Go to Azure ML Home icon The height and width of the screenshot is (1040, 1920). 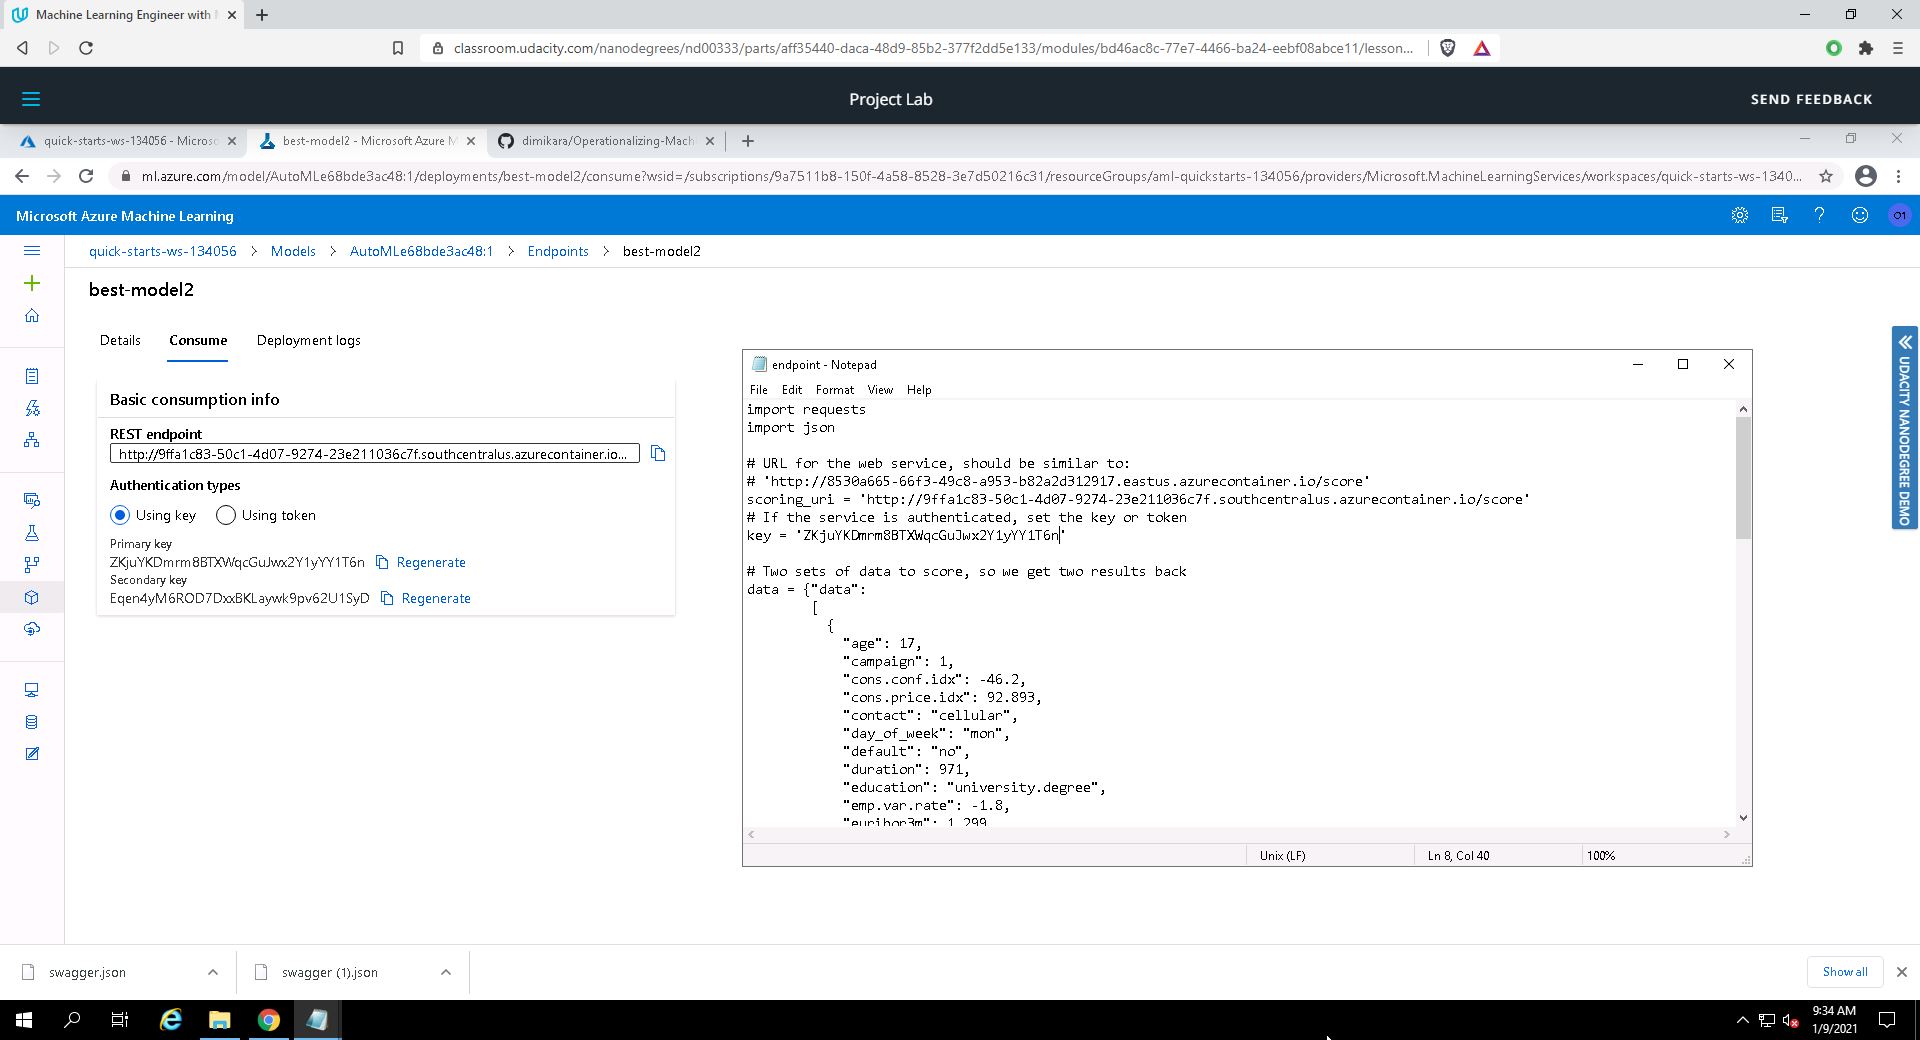tap(32, 316)
